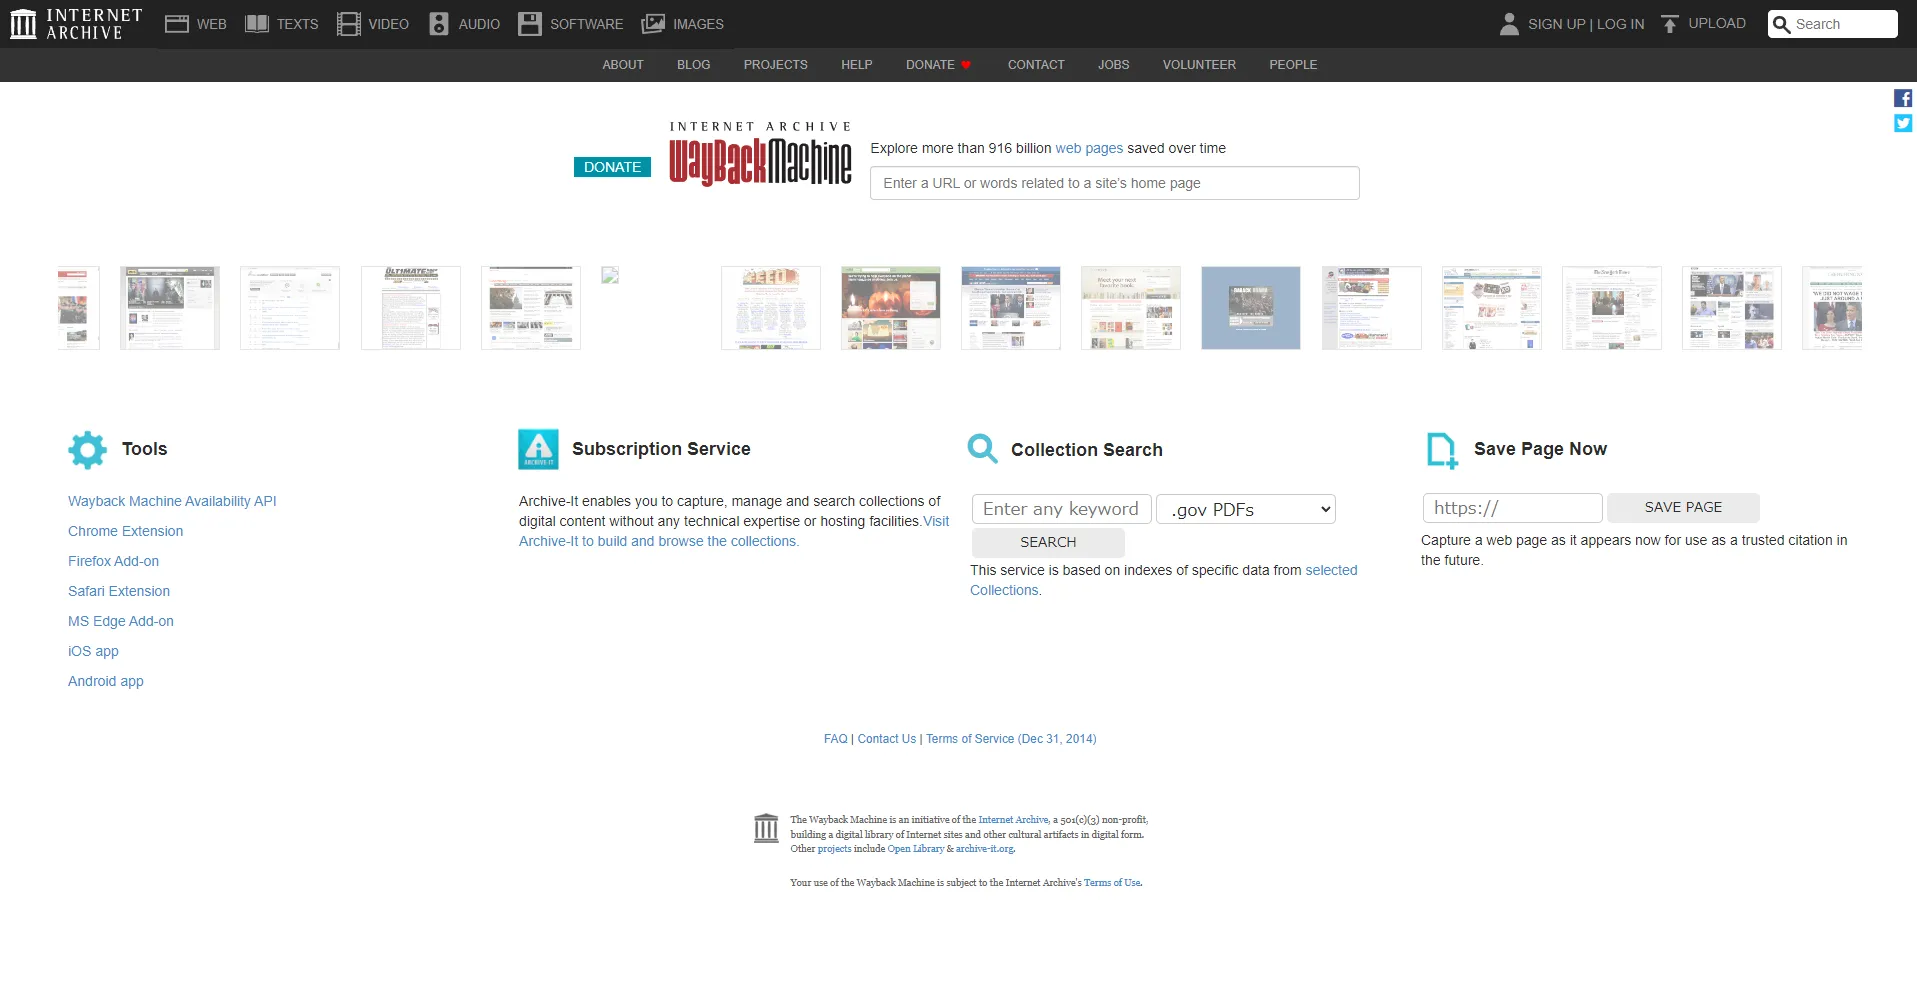Open the Video filmstrip icon
This screenshot has width=1917, height=986.
(348, 24)
